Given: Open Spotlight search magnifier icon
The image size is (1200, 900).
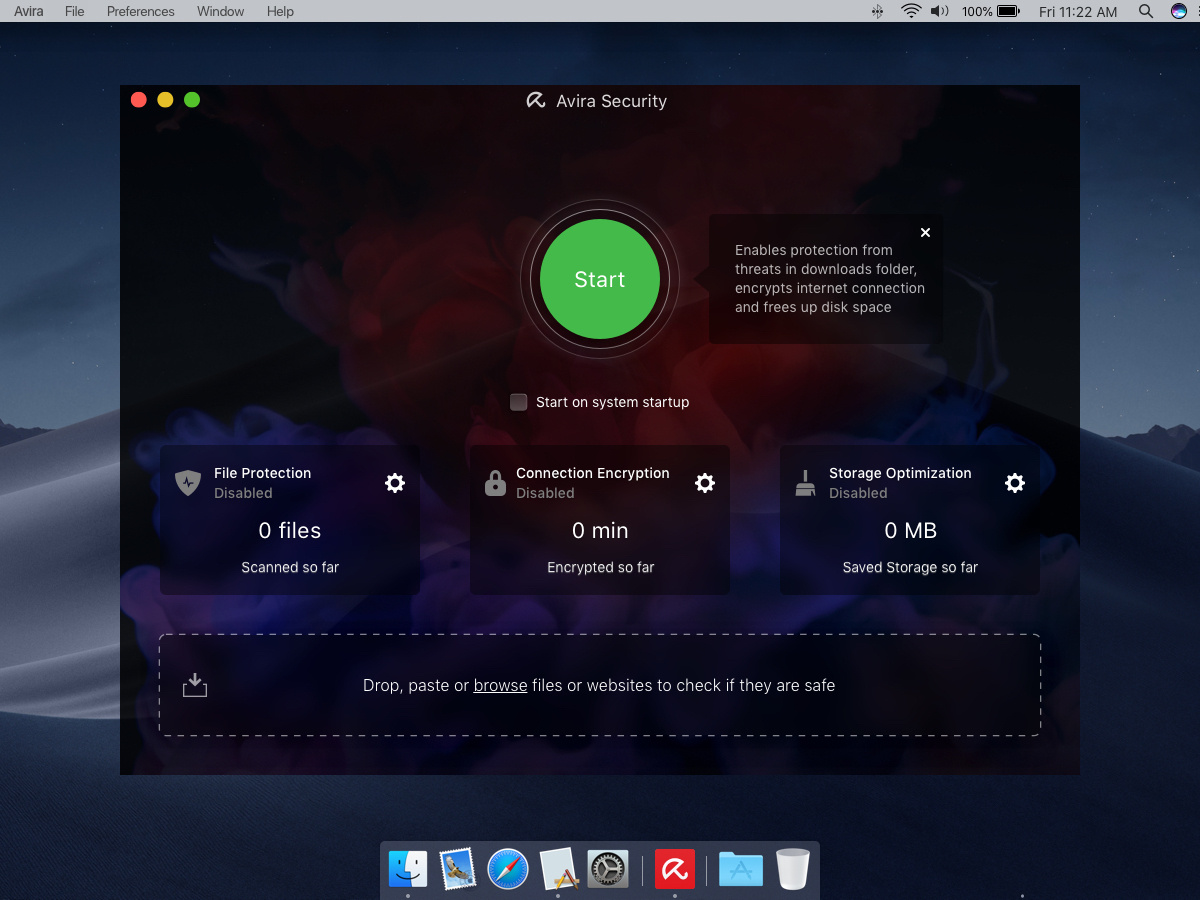Looking at the screenshot, I should pos(1146,11).
